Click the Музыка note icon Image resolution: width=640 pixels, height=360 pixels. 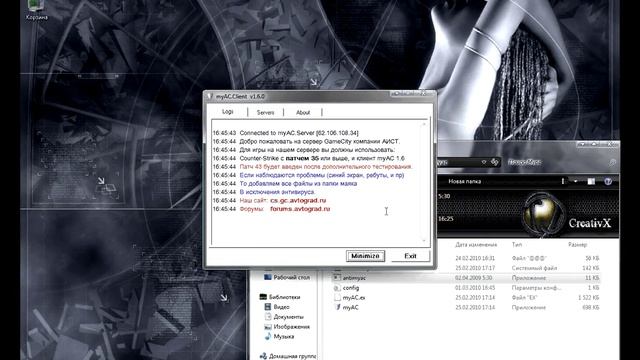click(268, 336)
